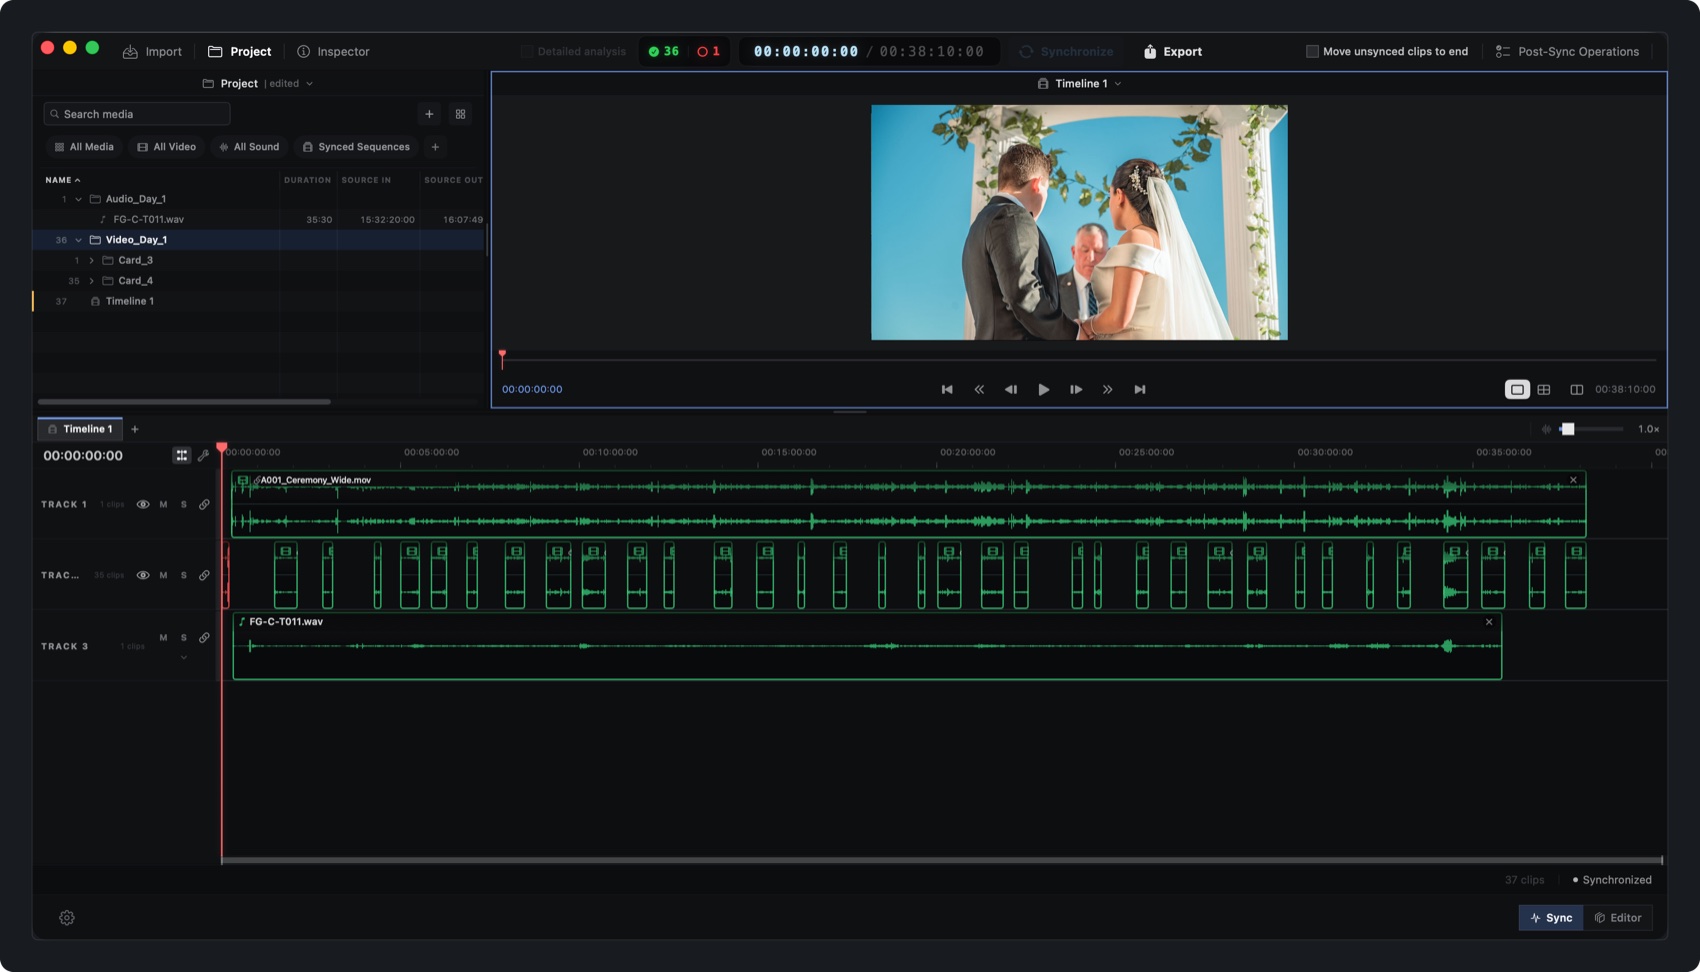
Task: Switch to the Project tab
Action: click(x=239, y=52)
